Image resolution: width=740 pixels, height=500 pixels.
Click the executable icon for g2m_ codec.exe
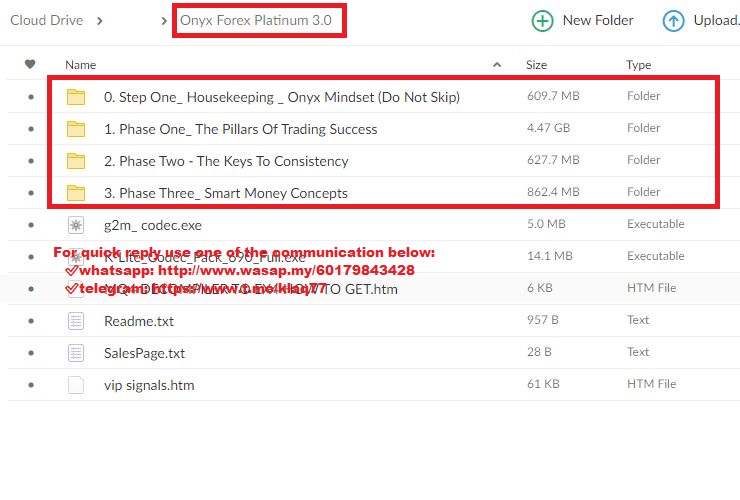76,225
